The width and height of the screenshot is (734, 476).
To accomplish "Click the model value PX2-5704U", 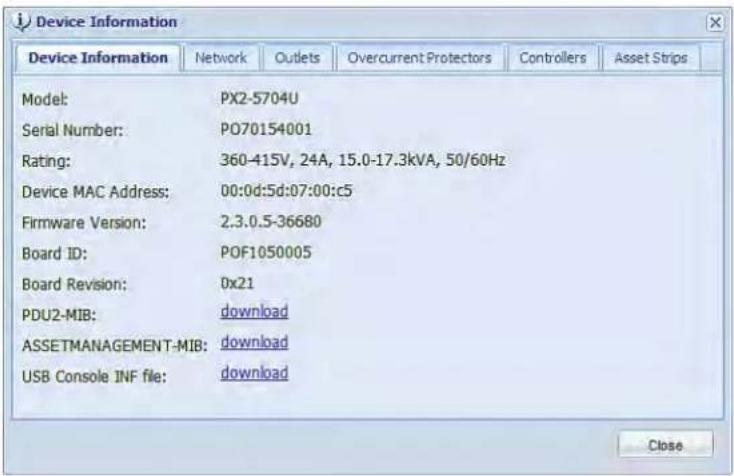I will 259,98.
